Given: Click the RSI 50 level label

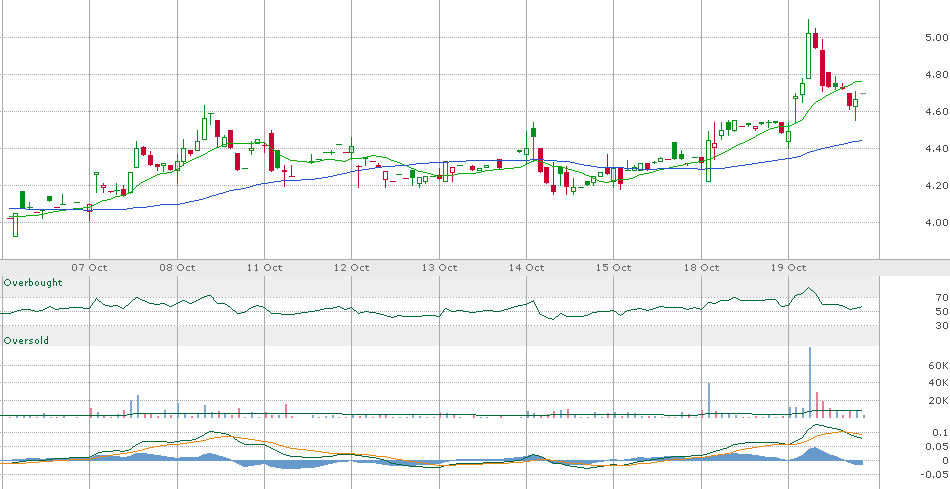Looking at the screenshot, I should point(942,311).
